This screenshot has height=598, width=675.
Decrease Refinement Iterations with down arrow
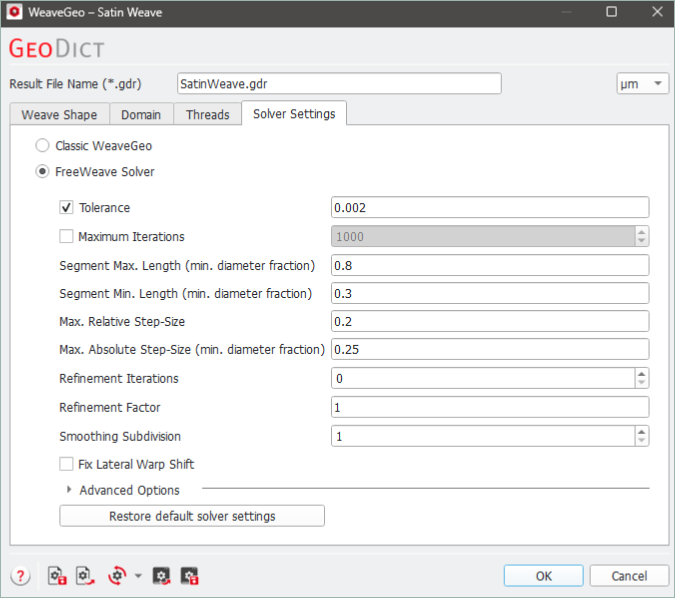(x=641, y=382)
